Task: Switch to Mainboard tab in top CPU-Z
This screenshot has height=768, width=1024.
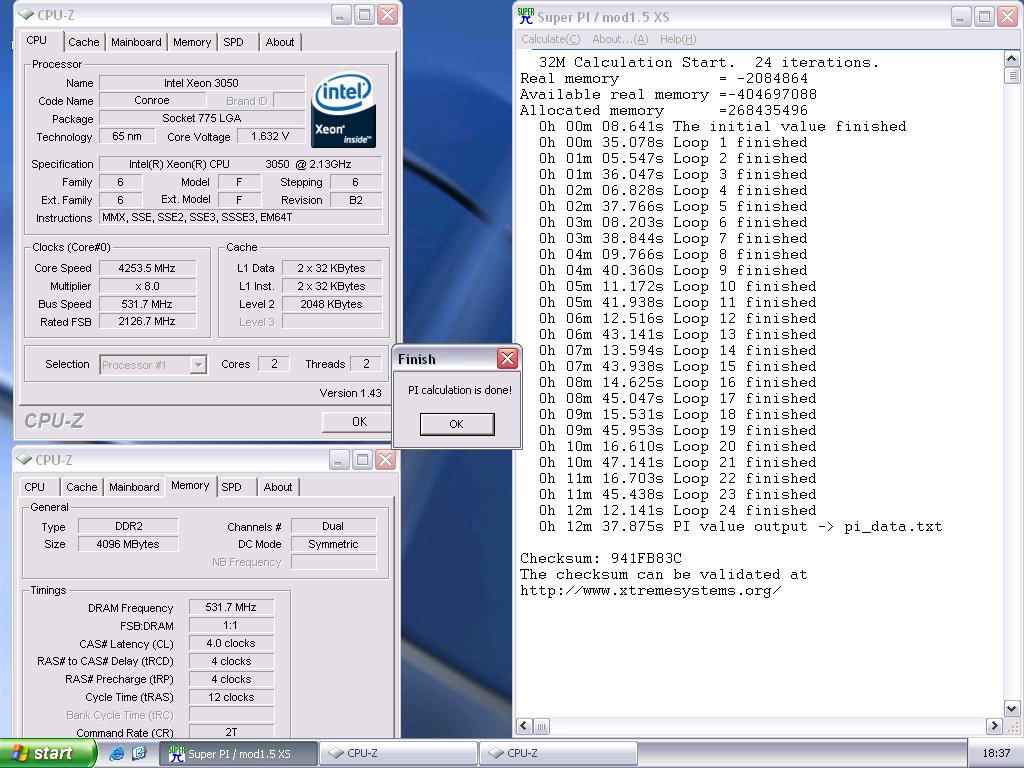Action: (136, 42)
